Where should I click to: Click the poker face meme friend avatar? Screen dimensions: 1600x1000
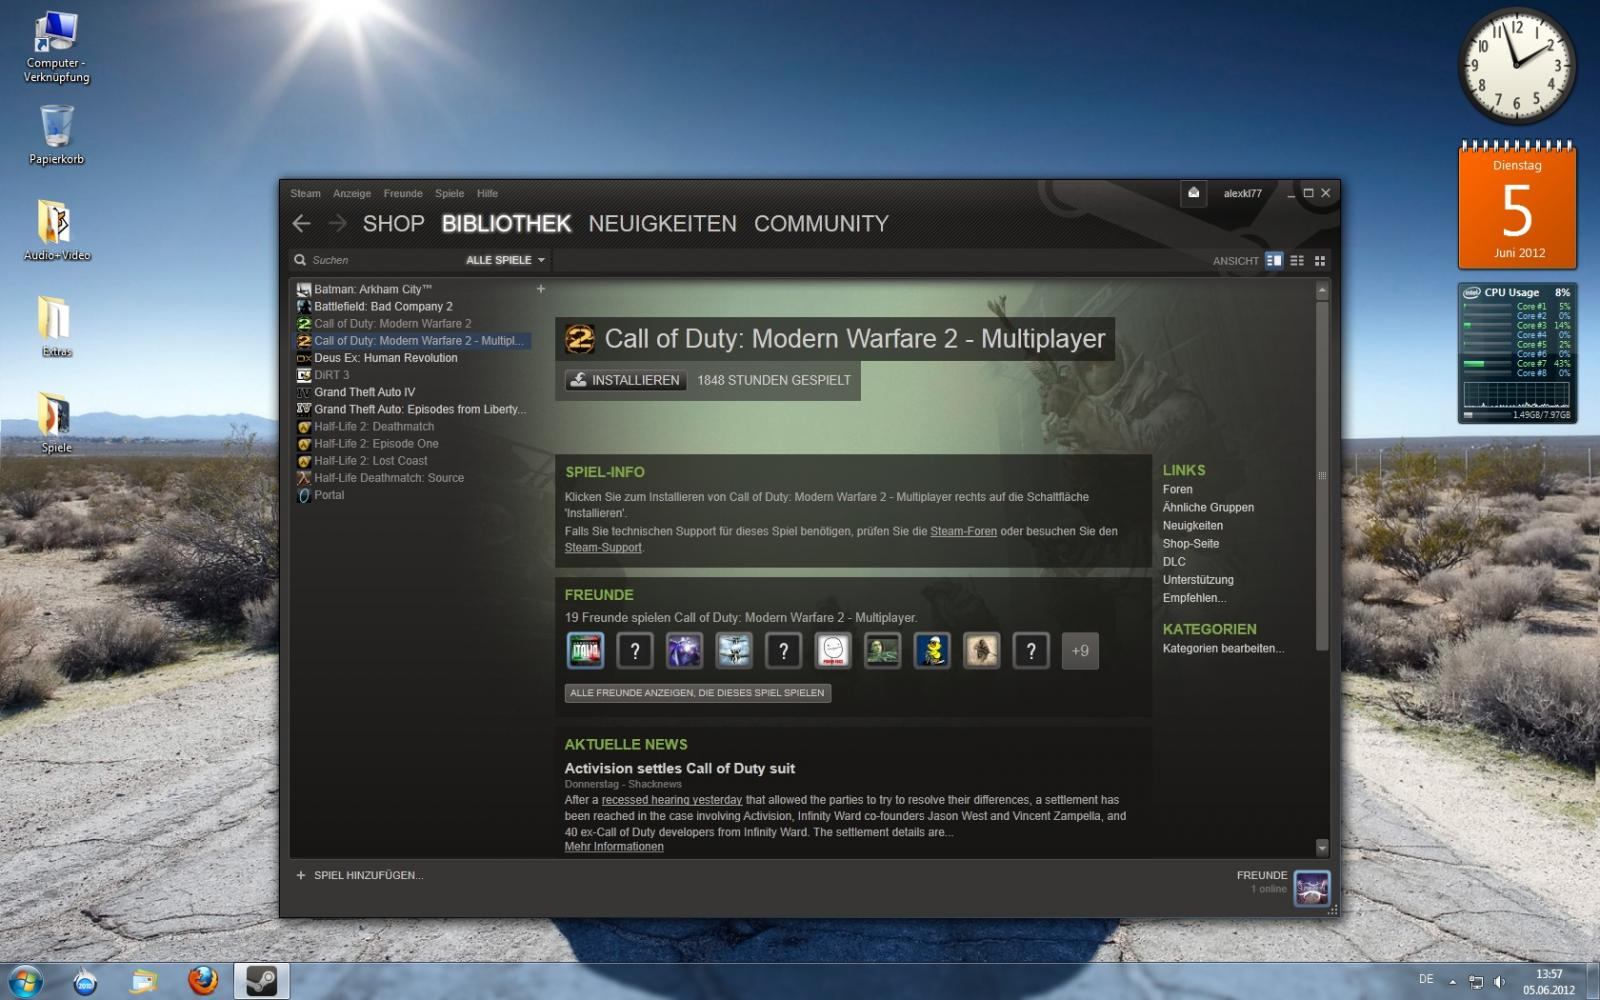833,651
